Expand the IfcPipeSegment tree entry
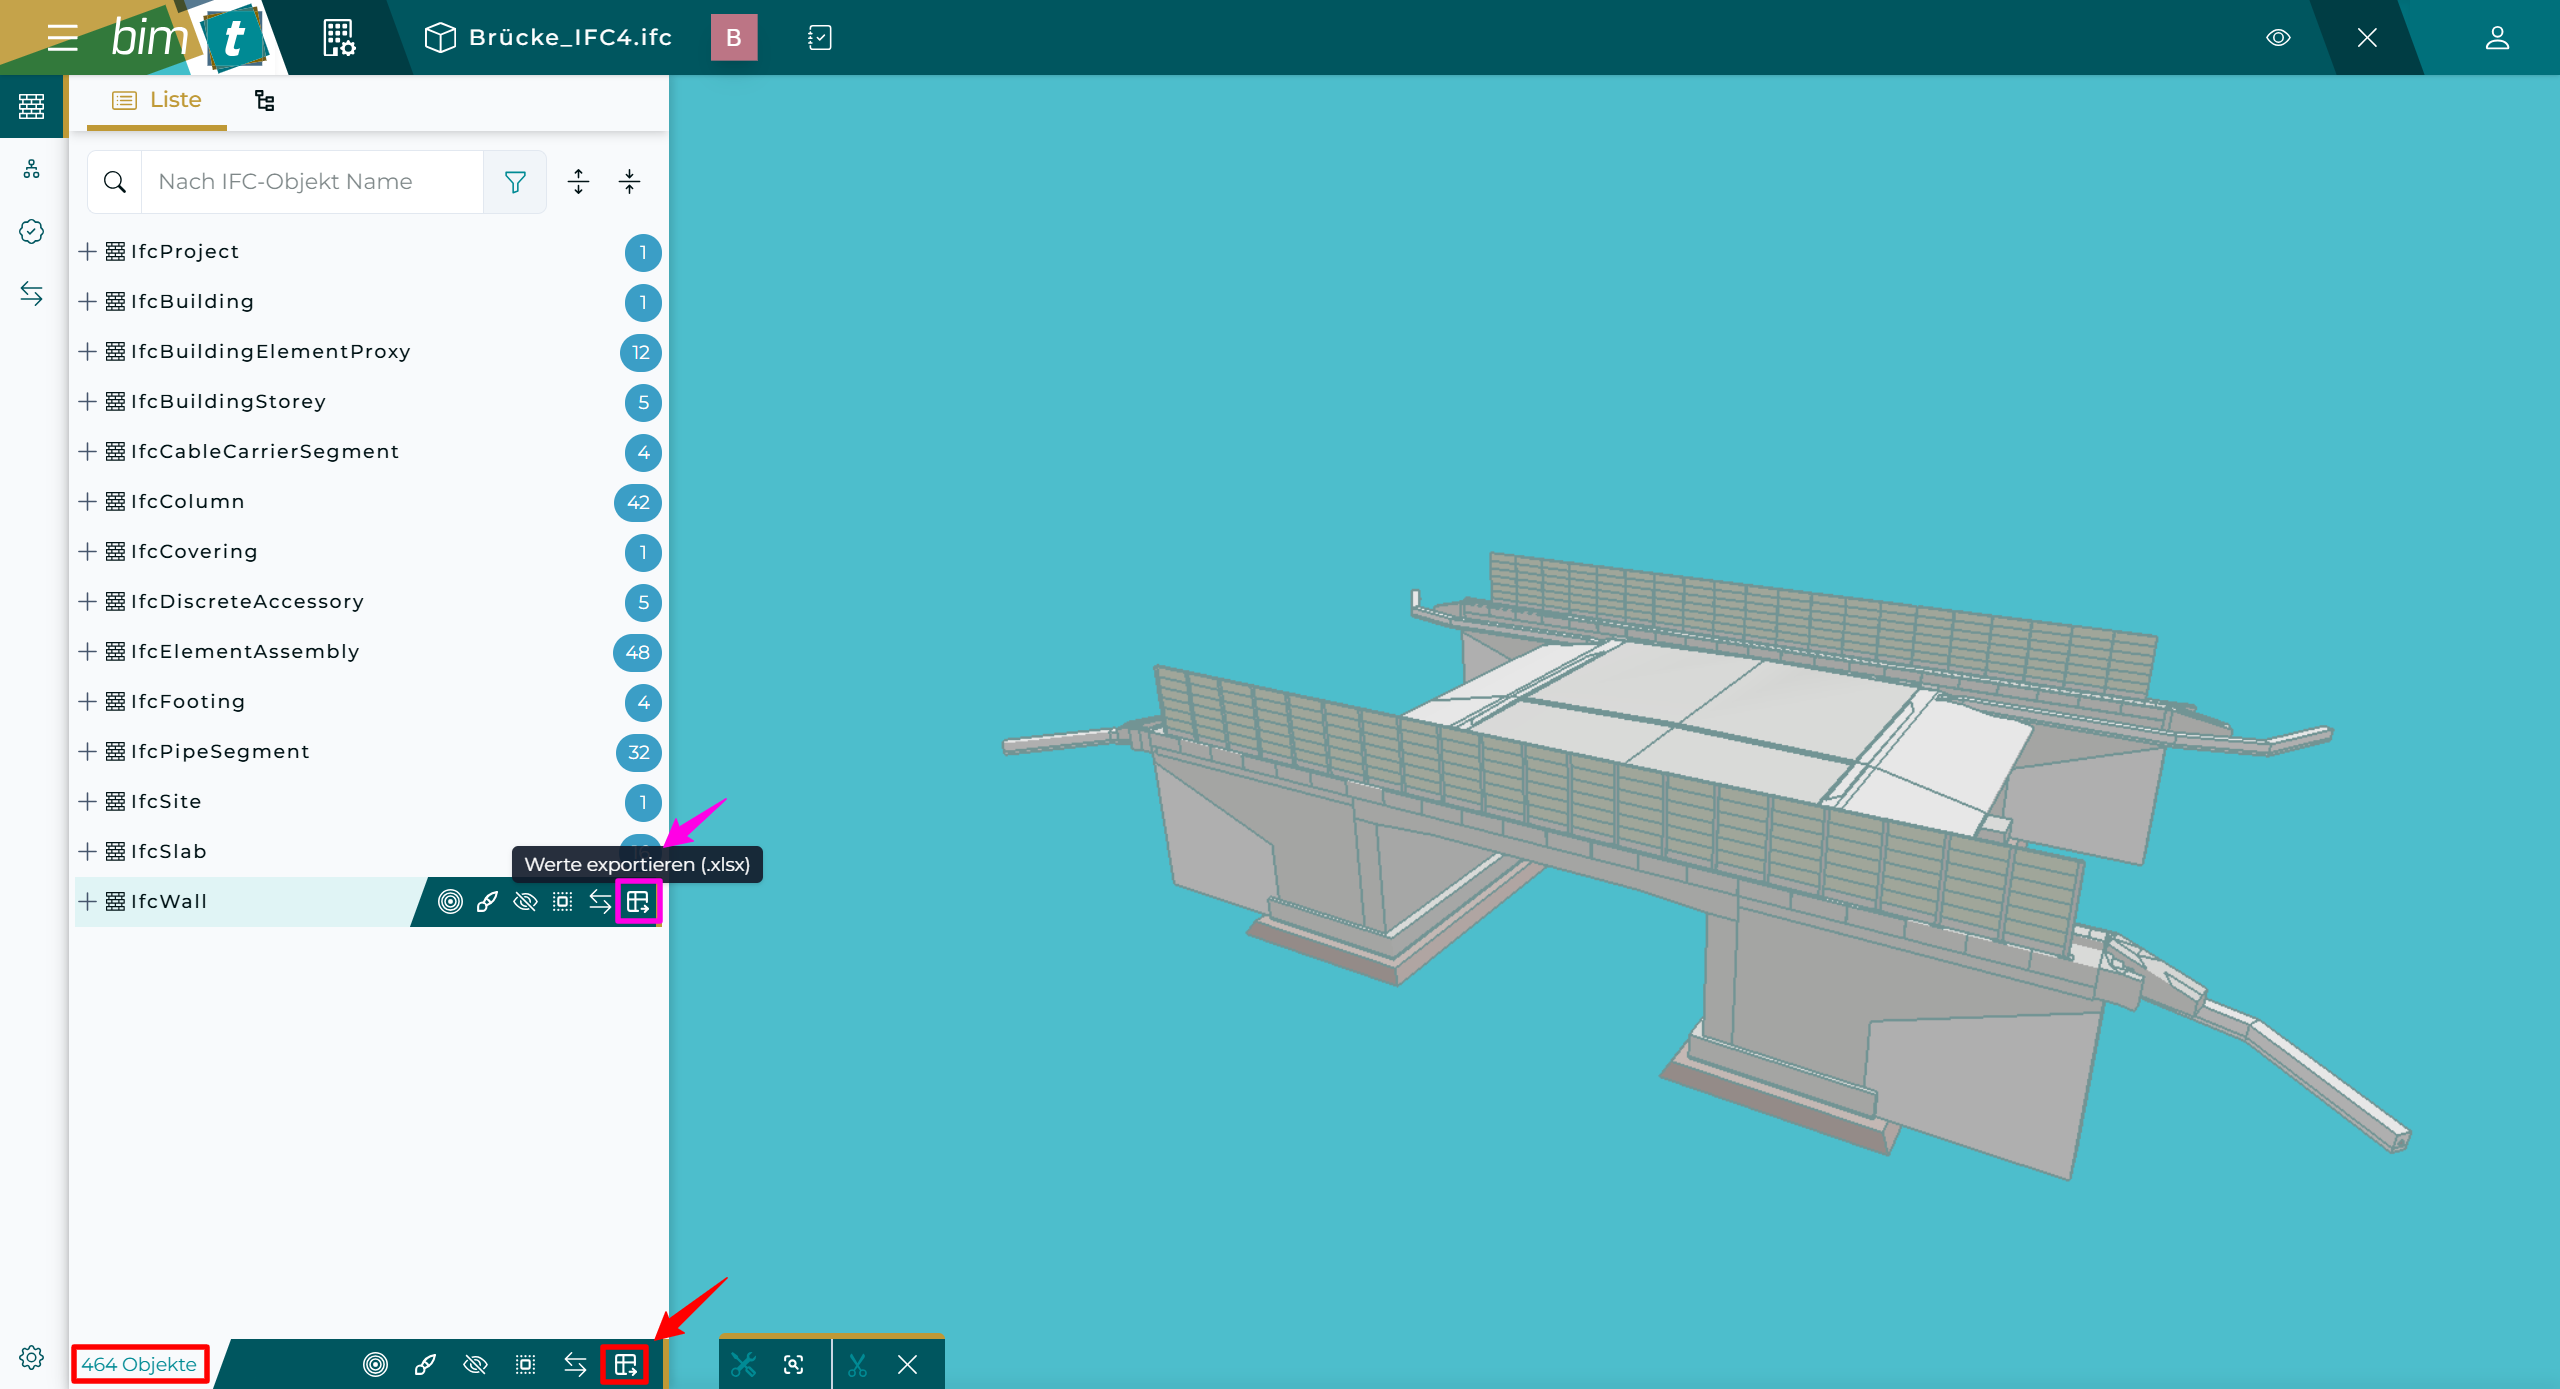Image resolution: width=2560 pixels, height=1389 pixels. click(88, 752)
